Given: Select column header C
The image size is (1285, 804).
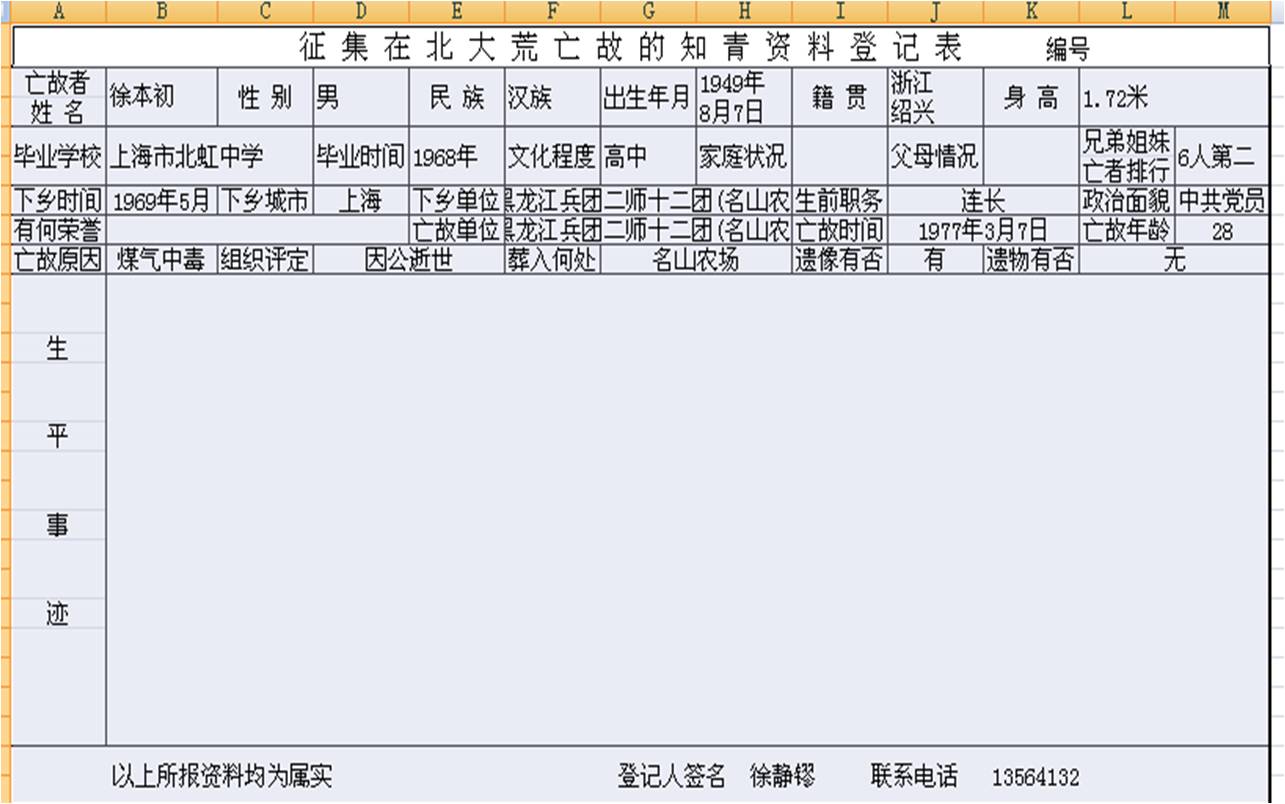Looking at the screenshot, I should (x=265, y=11).
